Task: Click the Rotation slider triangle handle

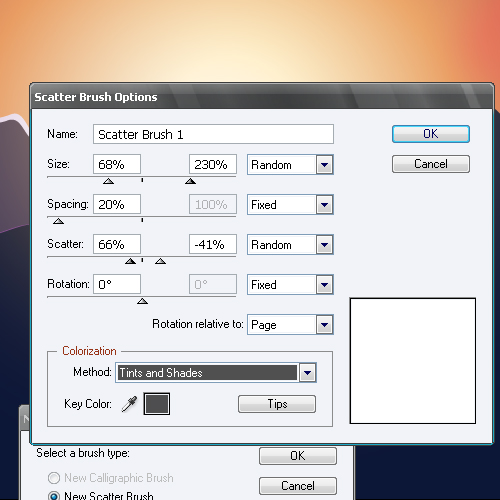Action: [x=142, y=301]
